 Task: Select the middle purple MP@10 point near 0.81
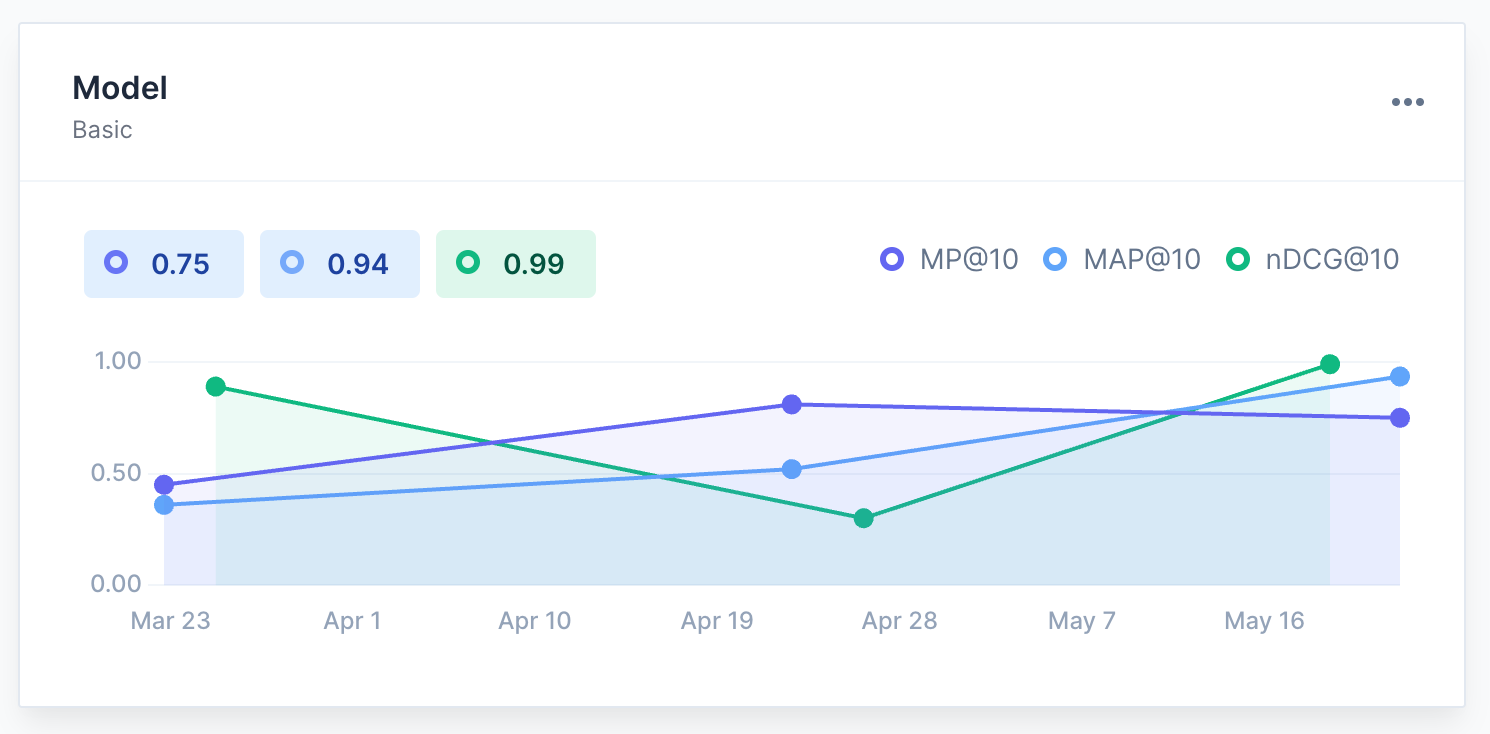coord(792,405)
